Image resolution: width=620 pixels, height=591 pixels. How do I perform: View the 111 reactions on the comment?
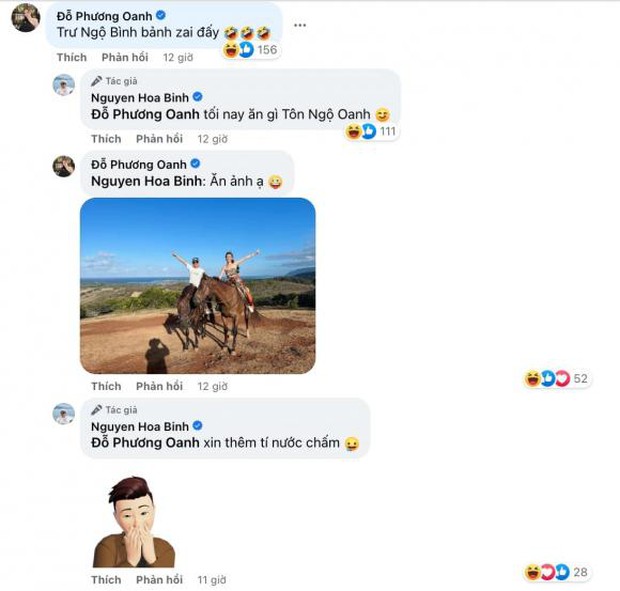pos(372,131)
